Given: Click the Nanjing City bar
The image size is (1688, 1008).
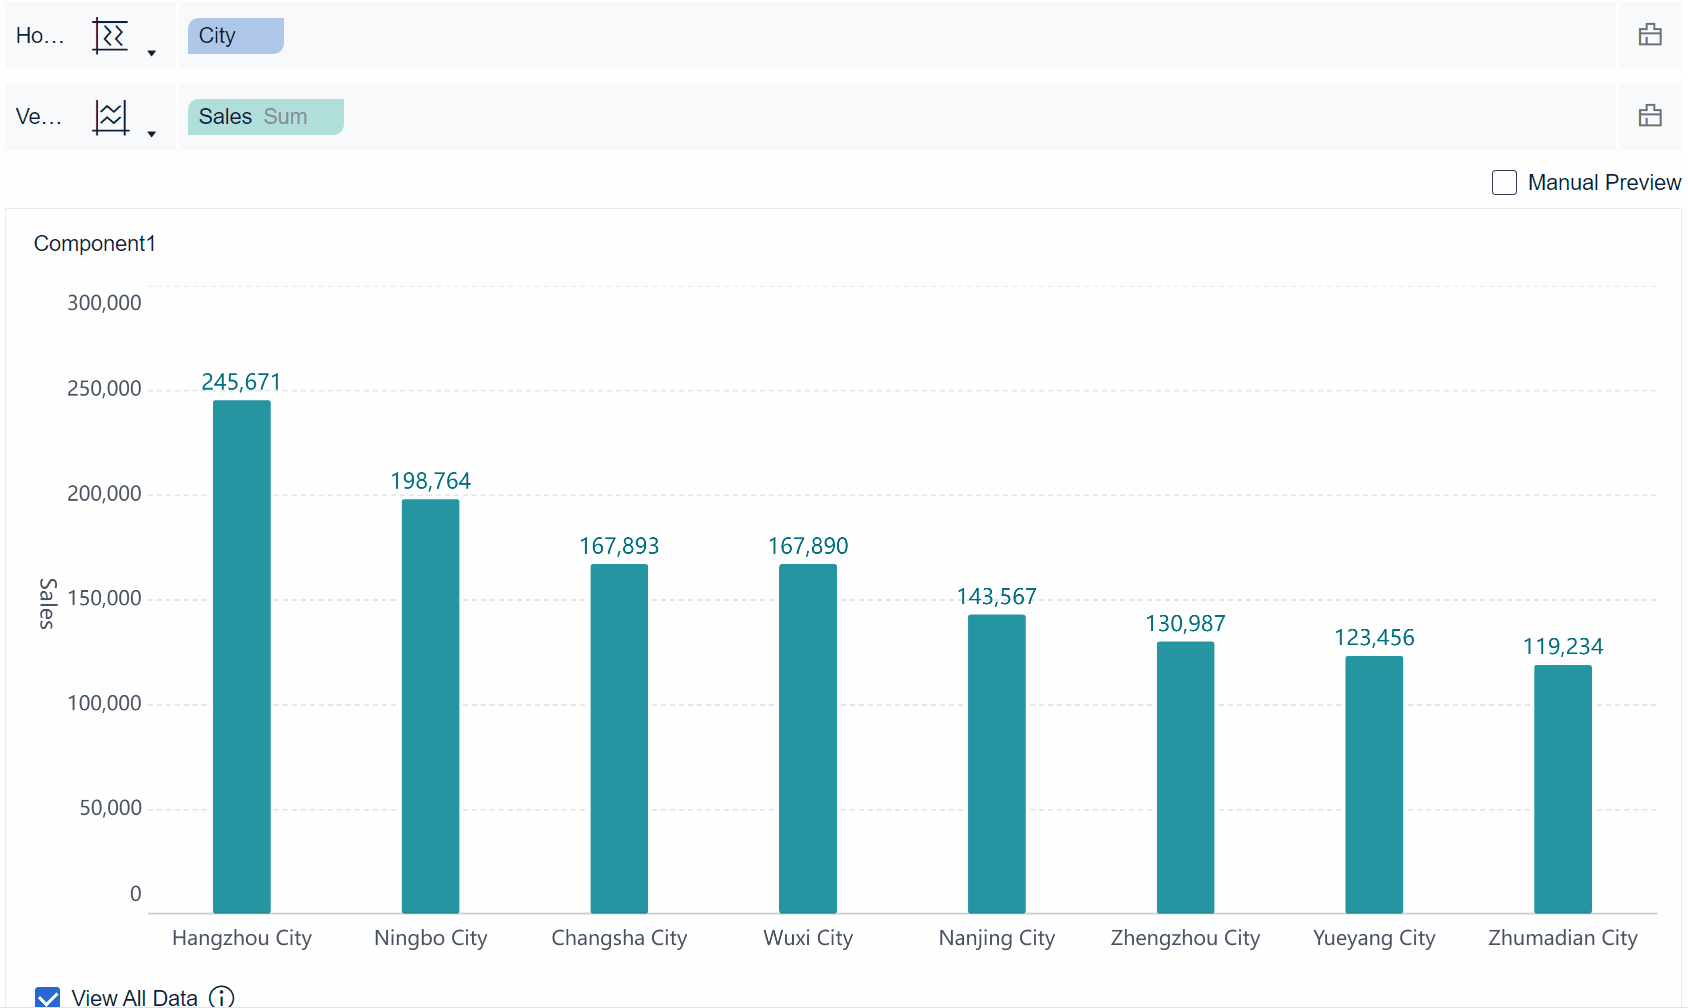Looking at the screenshot, I should [x=997, y=763].
